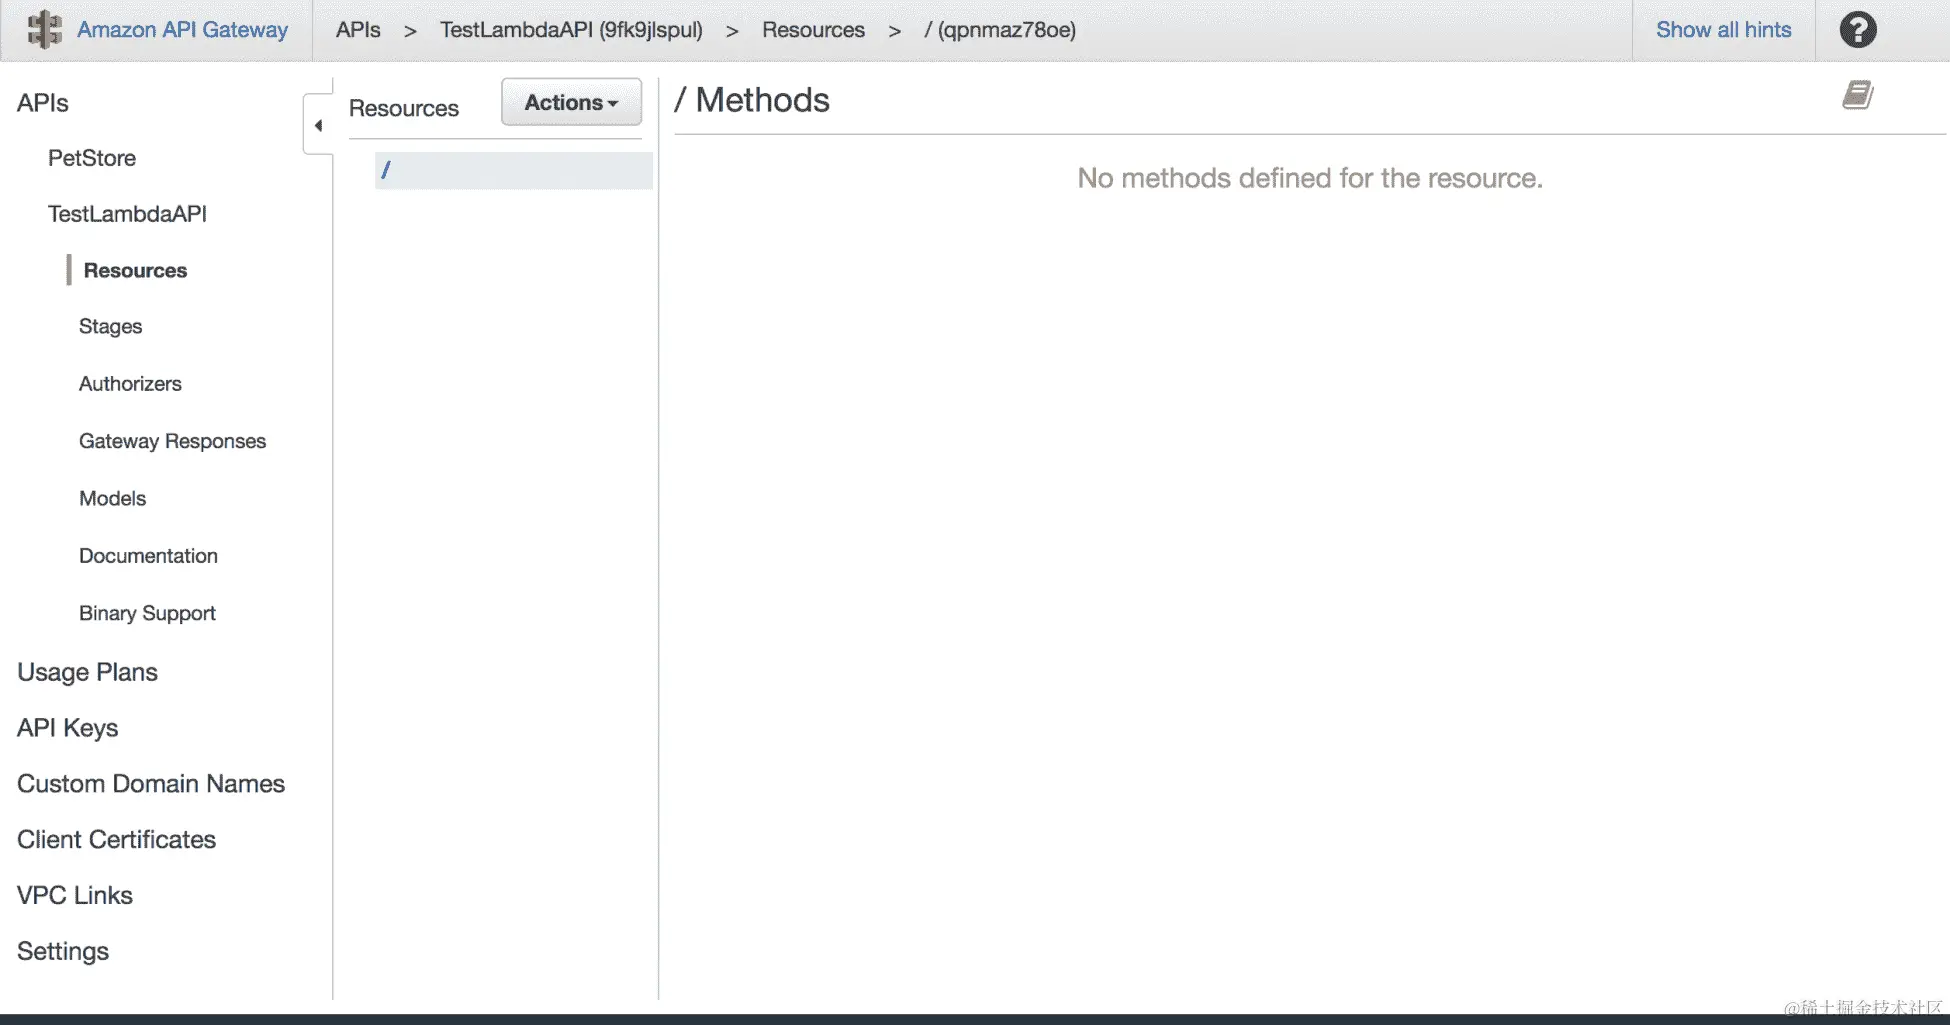Open TestLambdaAPI (9fk9jlspul) breadcrumb
The width and height of the screenshot is (1950, 1025).
coord(571,30)
